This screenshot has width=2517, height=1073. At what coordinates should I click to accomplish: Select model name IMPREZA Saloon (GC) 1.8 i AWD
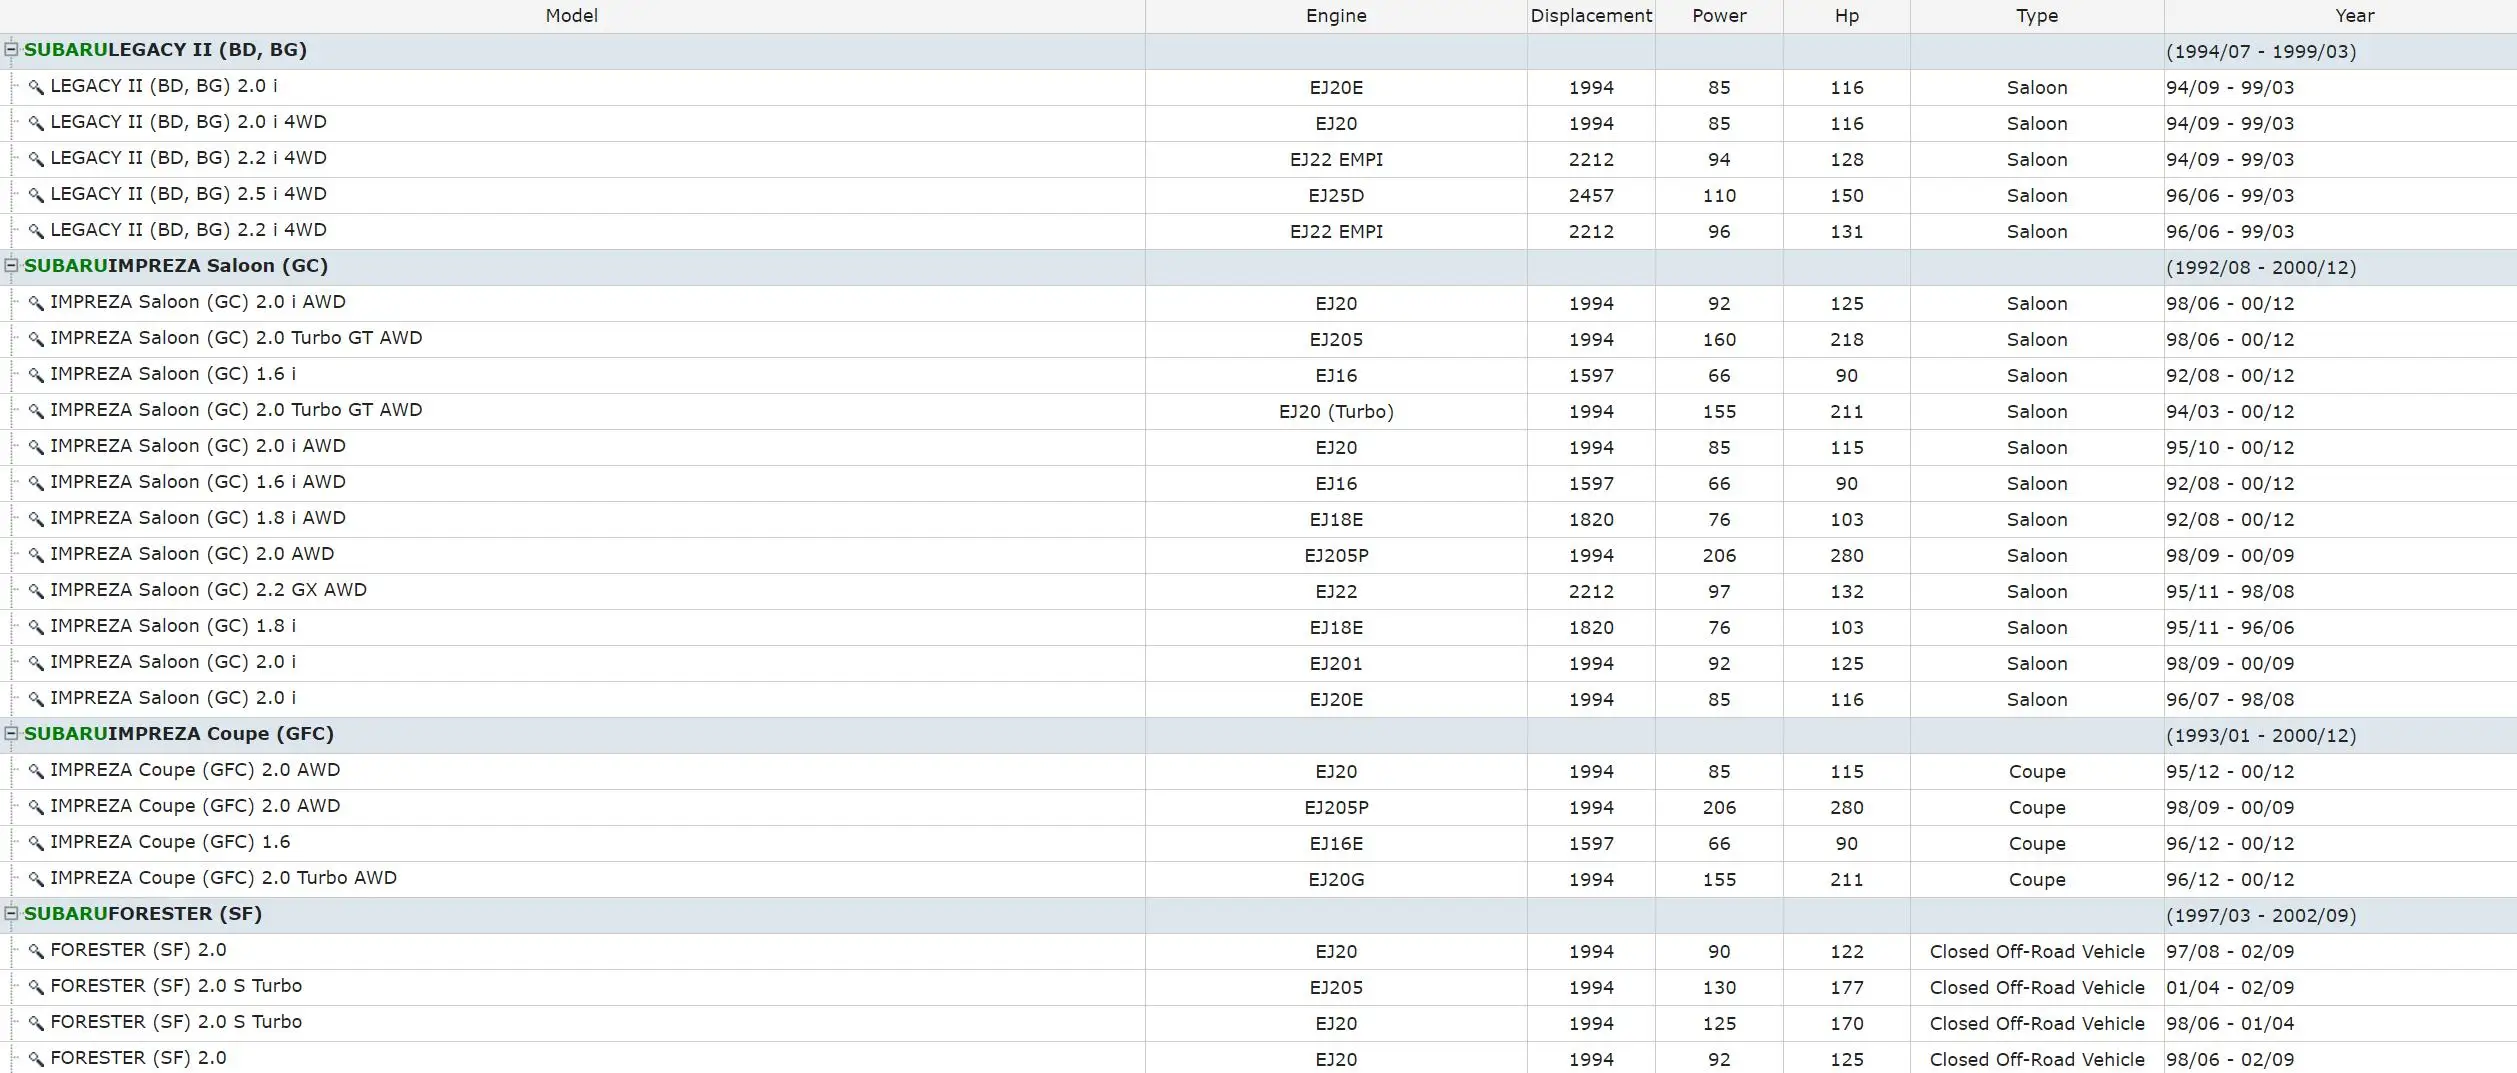(x=198, y=518)
